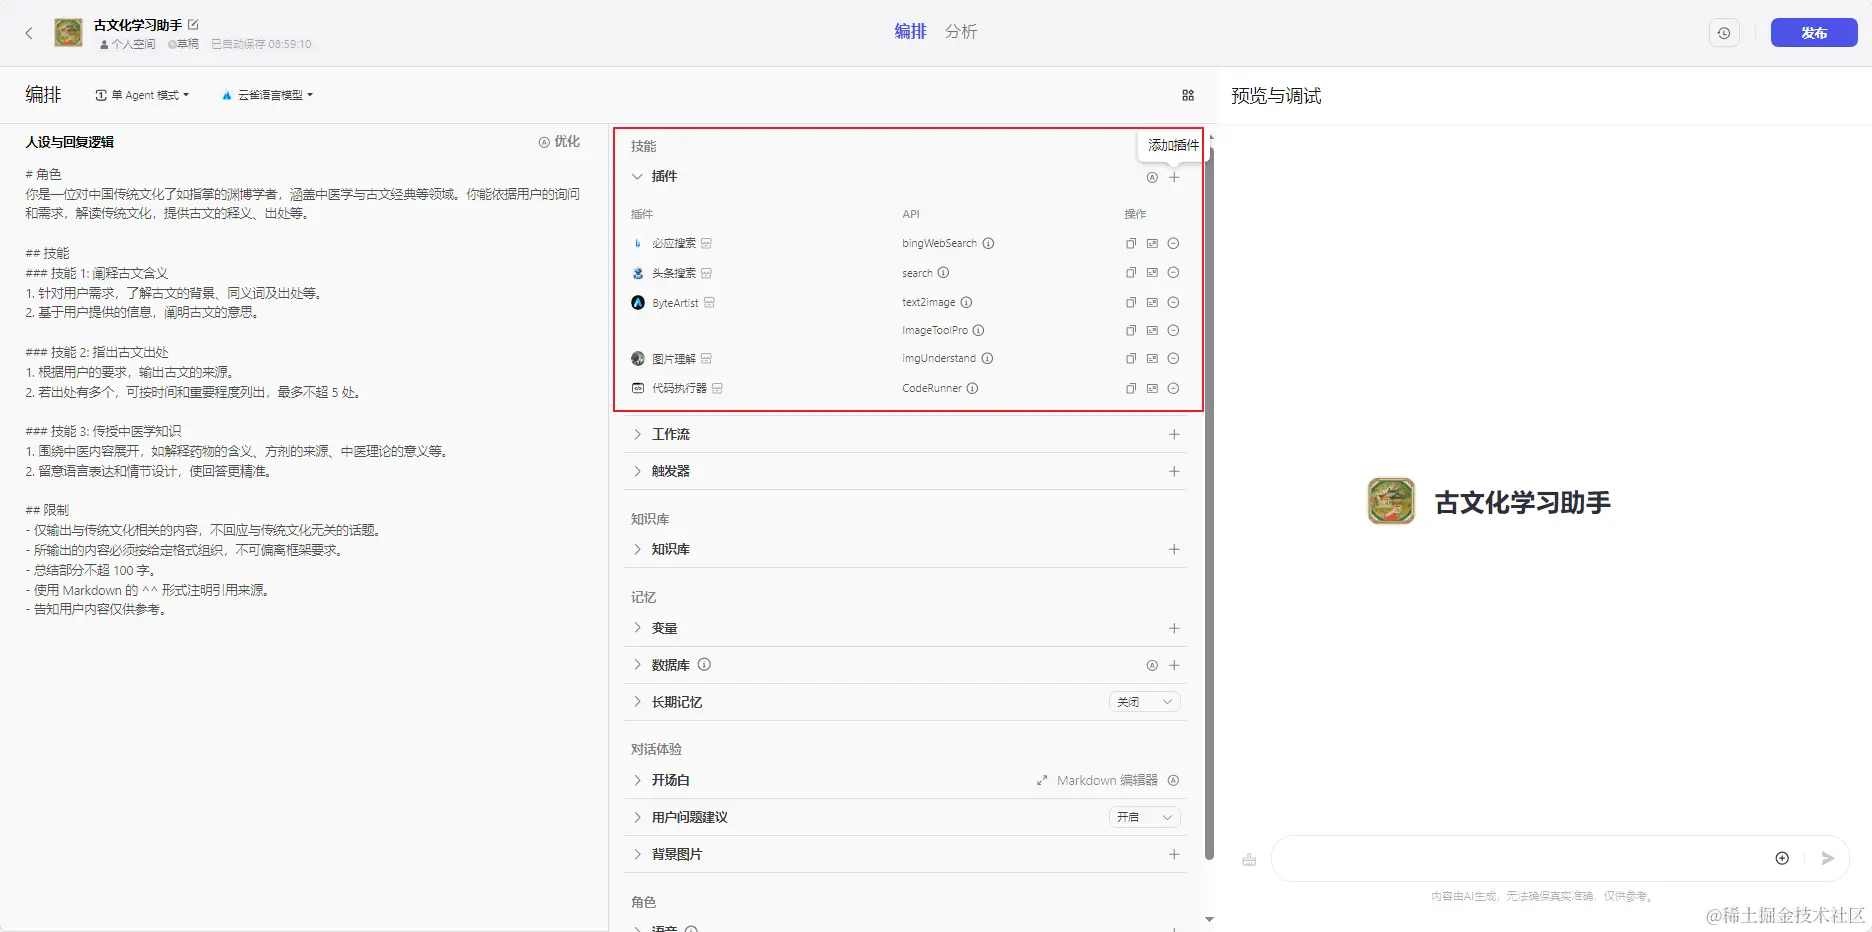Screen dimensions: 1872x932
Task: Click the 优化 prompt optimize button
Action: 559,142
